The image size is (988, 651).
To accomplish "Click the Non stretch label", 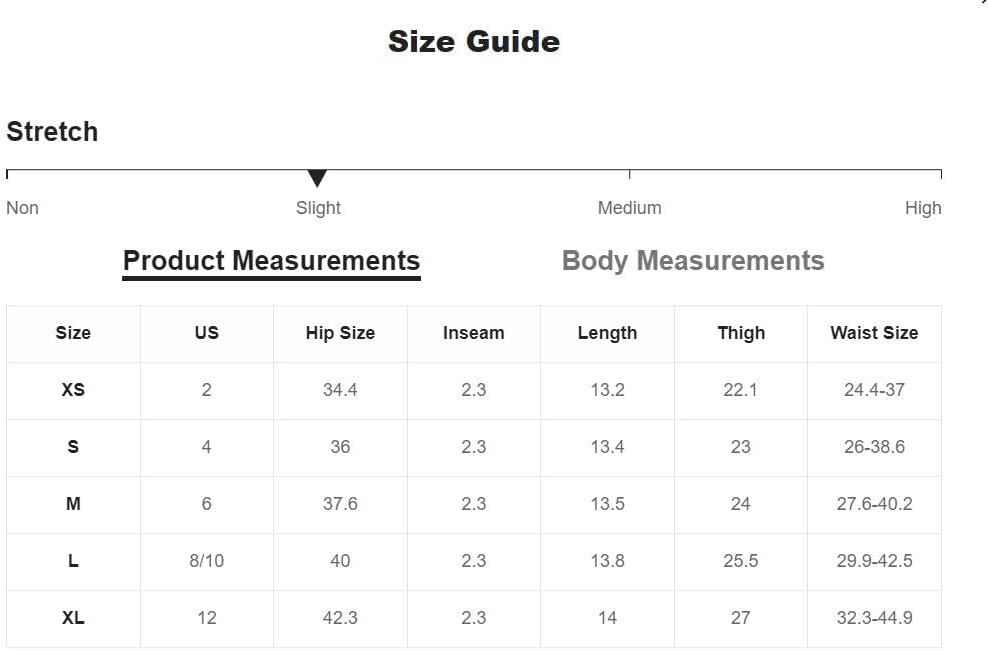I will click(23, 208).
